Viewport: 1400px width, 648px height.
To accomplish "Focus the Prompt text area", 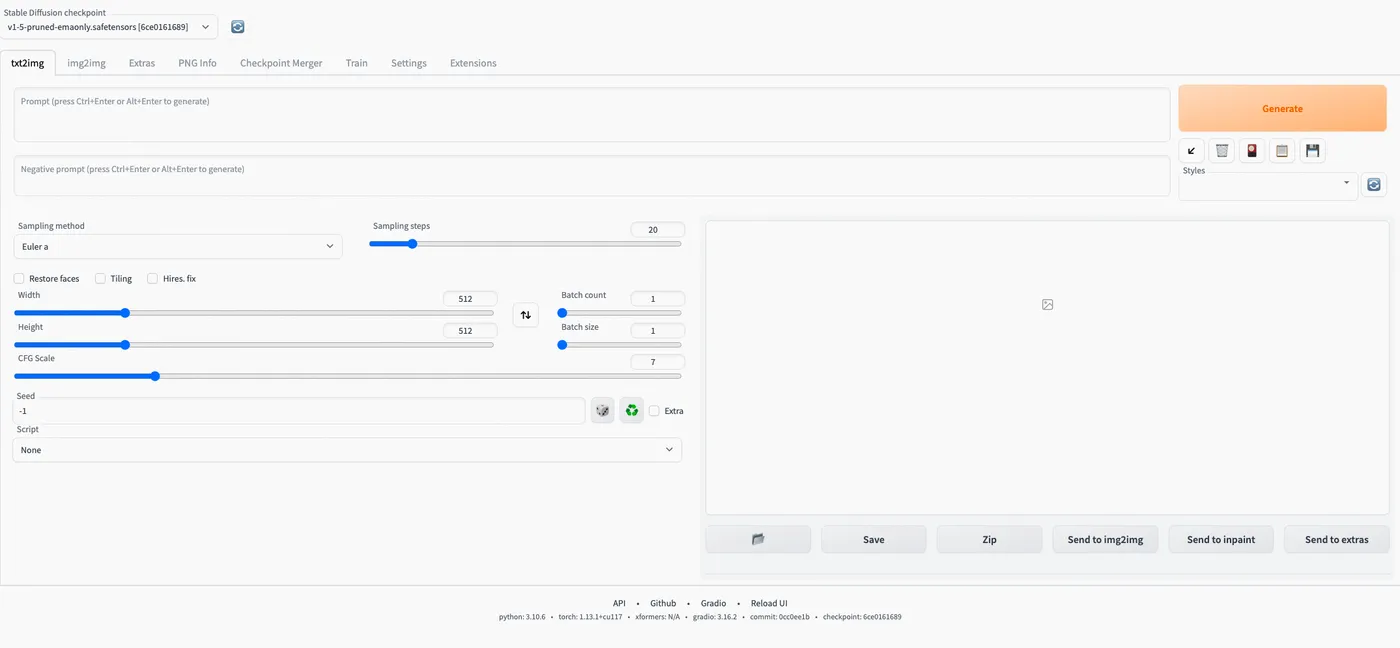I will 592,114.
